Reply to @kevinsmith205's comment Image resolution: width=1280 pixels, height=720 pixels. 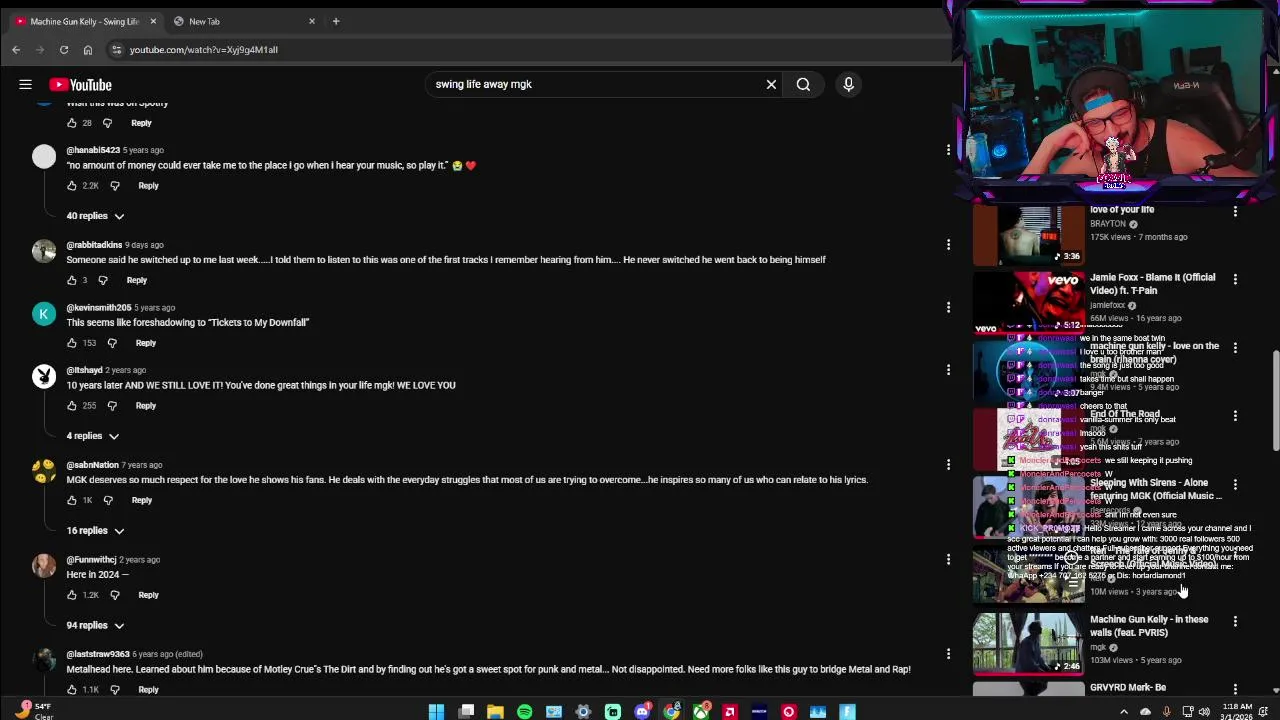point(145,343)
